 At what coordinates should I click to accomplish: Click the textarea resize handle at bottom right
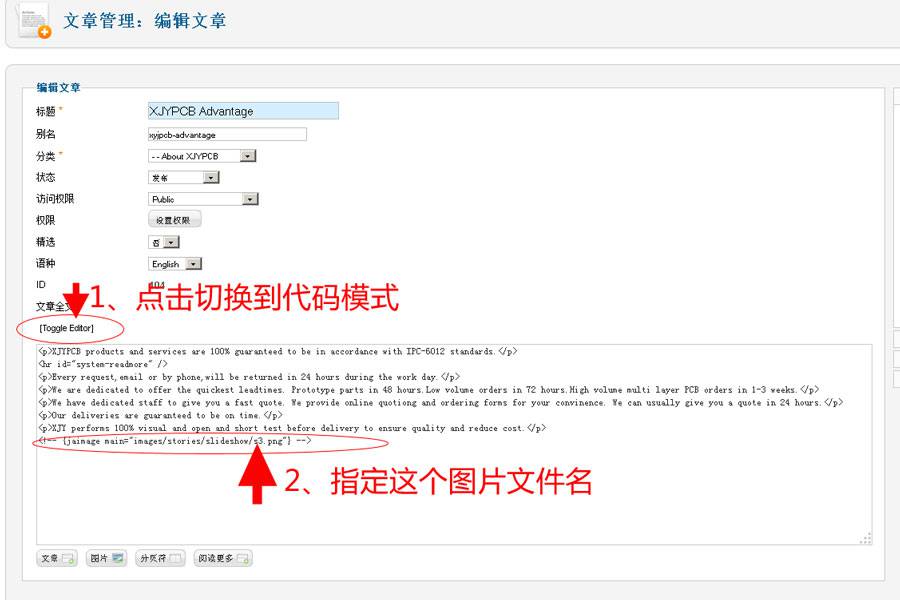[x=862, y=540]
